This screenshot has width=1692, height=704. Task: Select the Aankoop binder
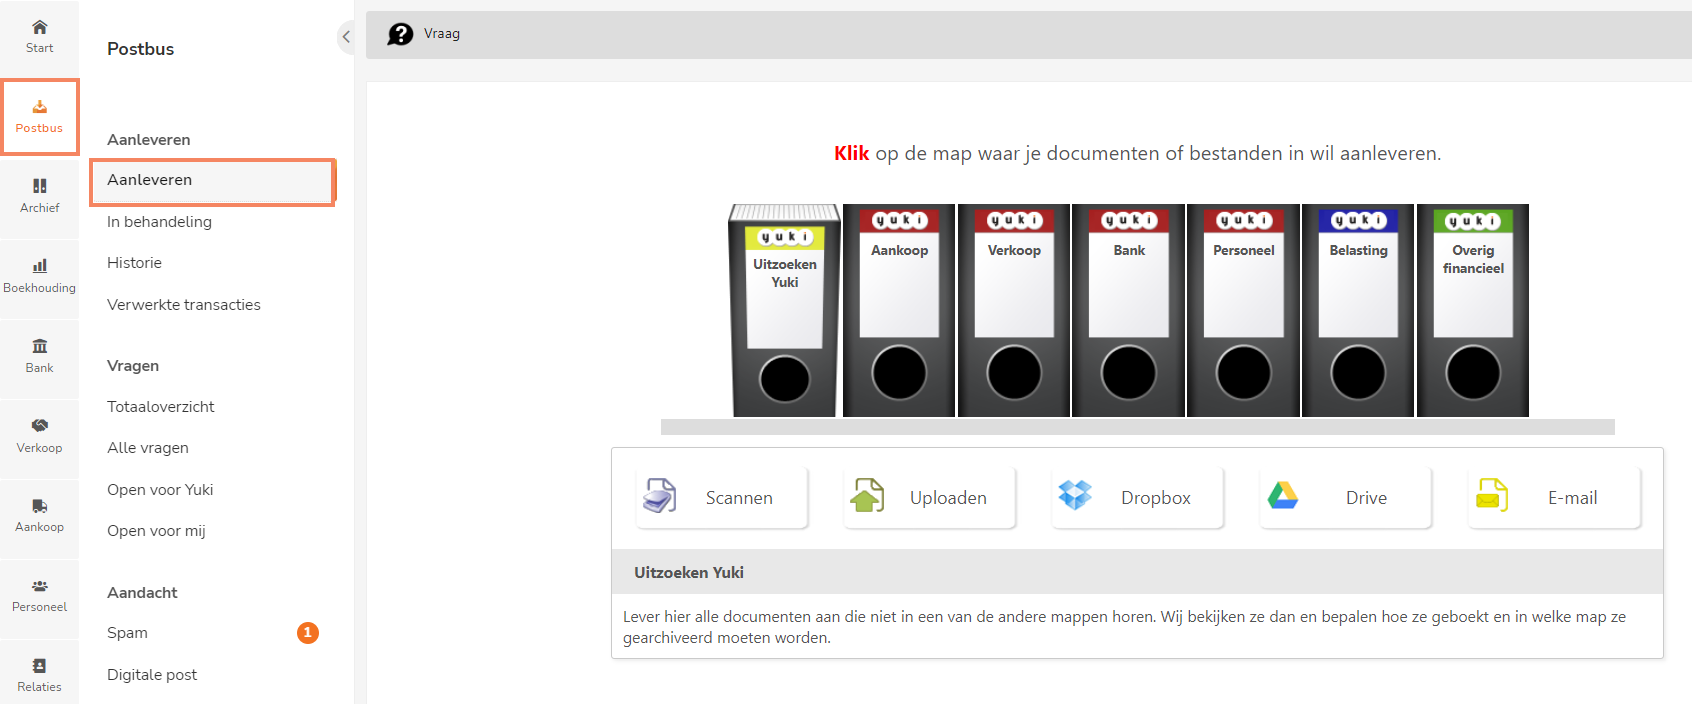(x=899, y=311)
